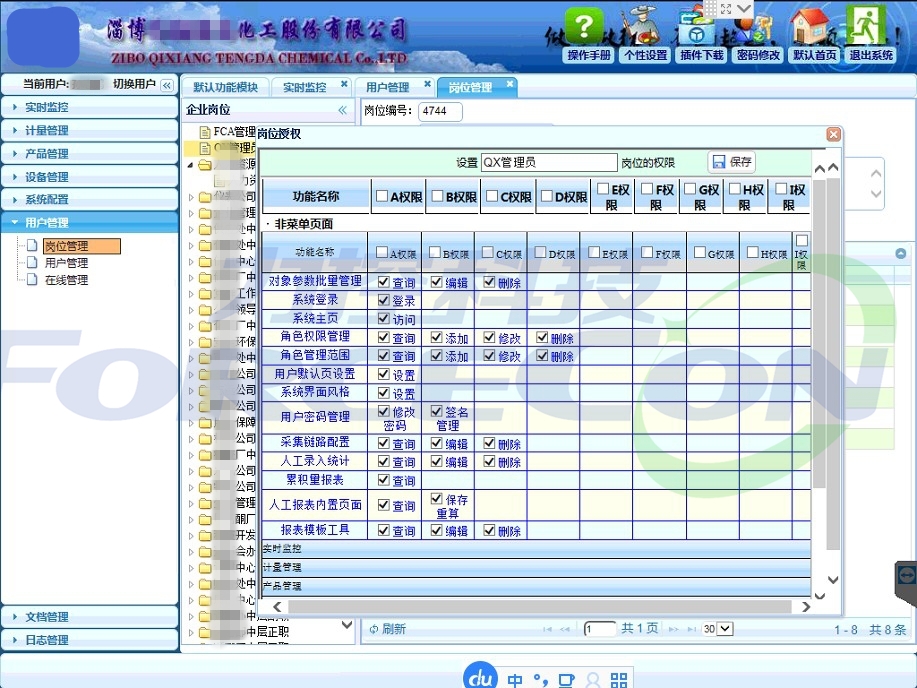Switch to the 默认功能模块 tab

(225, 87)
